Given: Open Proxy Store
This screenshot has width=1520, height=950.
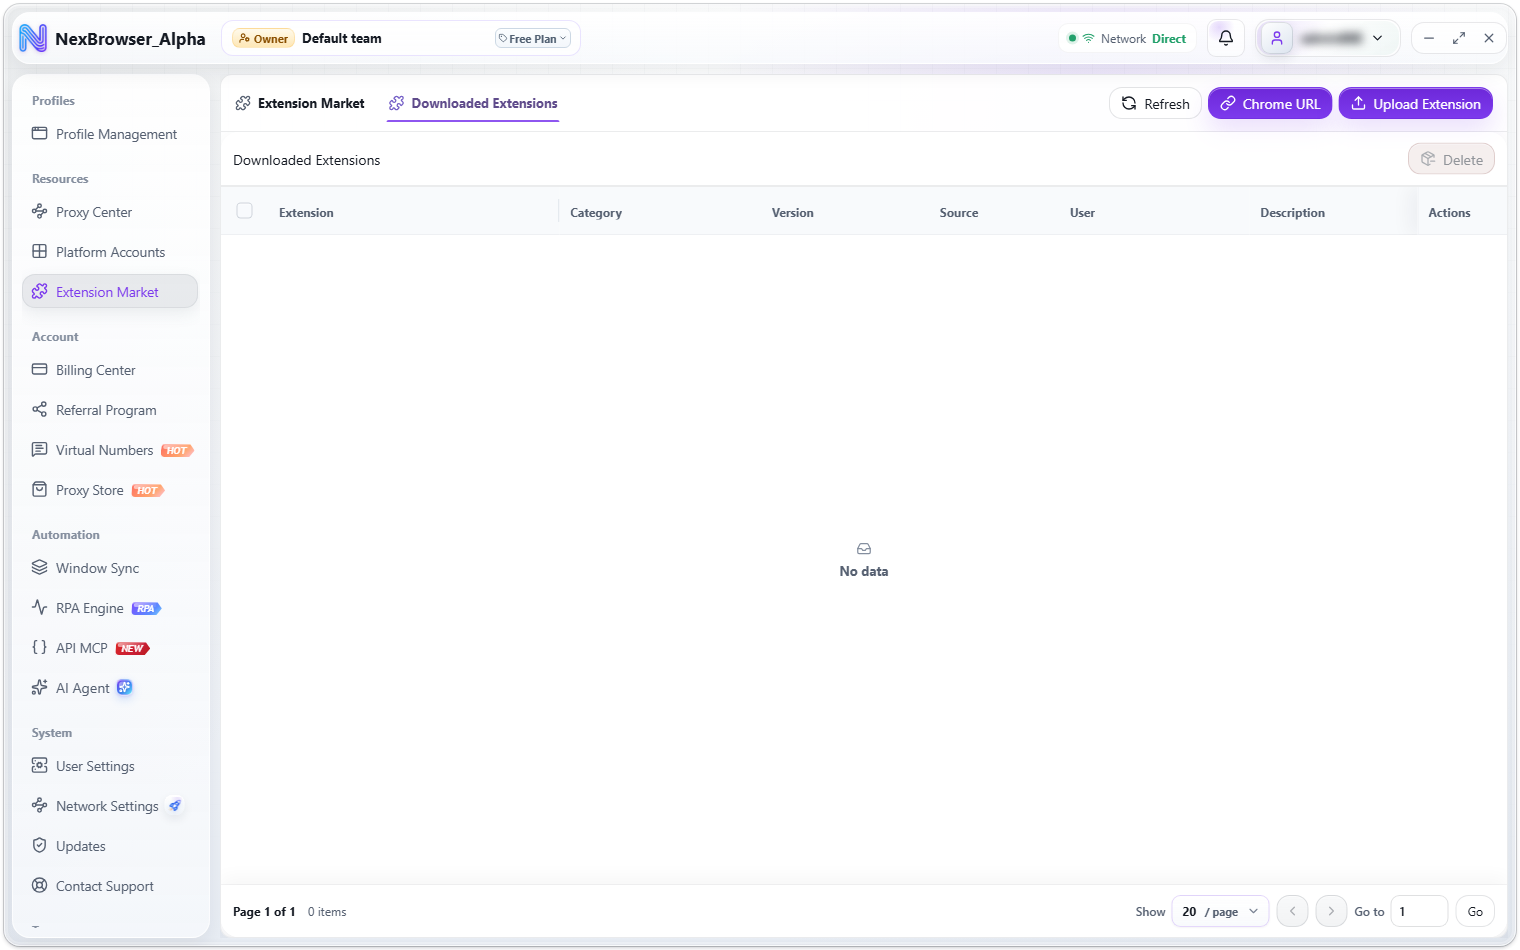Looking at the screenshot, I should click(x=110, y=490).
